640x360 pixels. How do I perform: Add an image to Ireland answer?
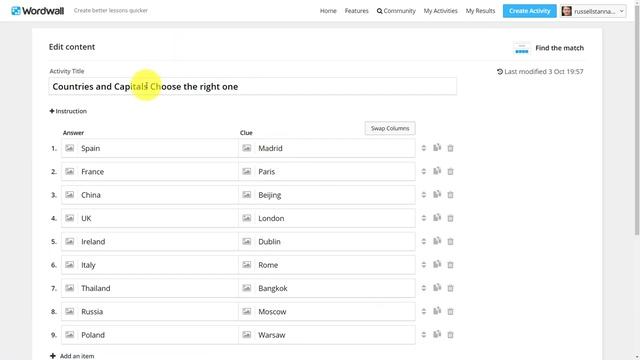click(x=70, y=242)
